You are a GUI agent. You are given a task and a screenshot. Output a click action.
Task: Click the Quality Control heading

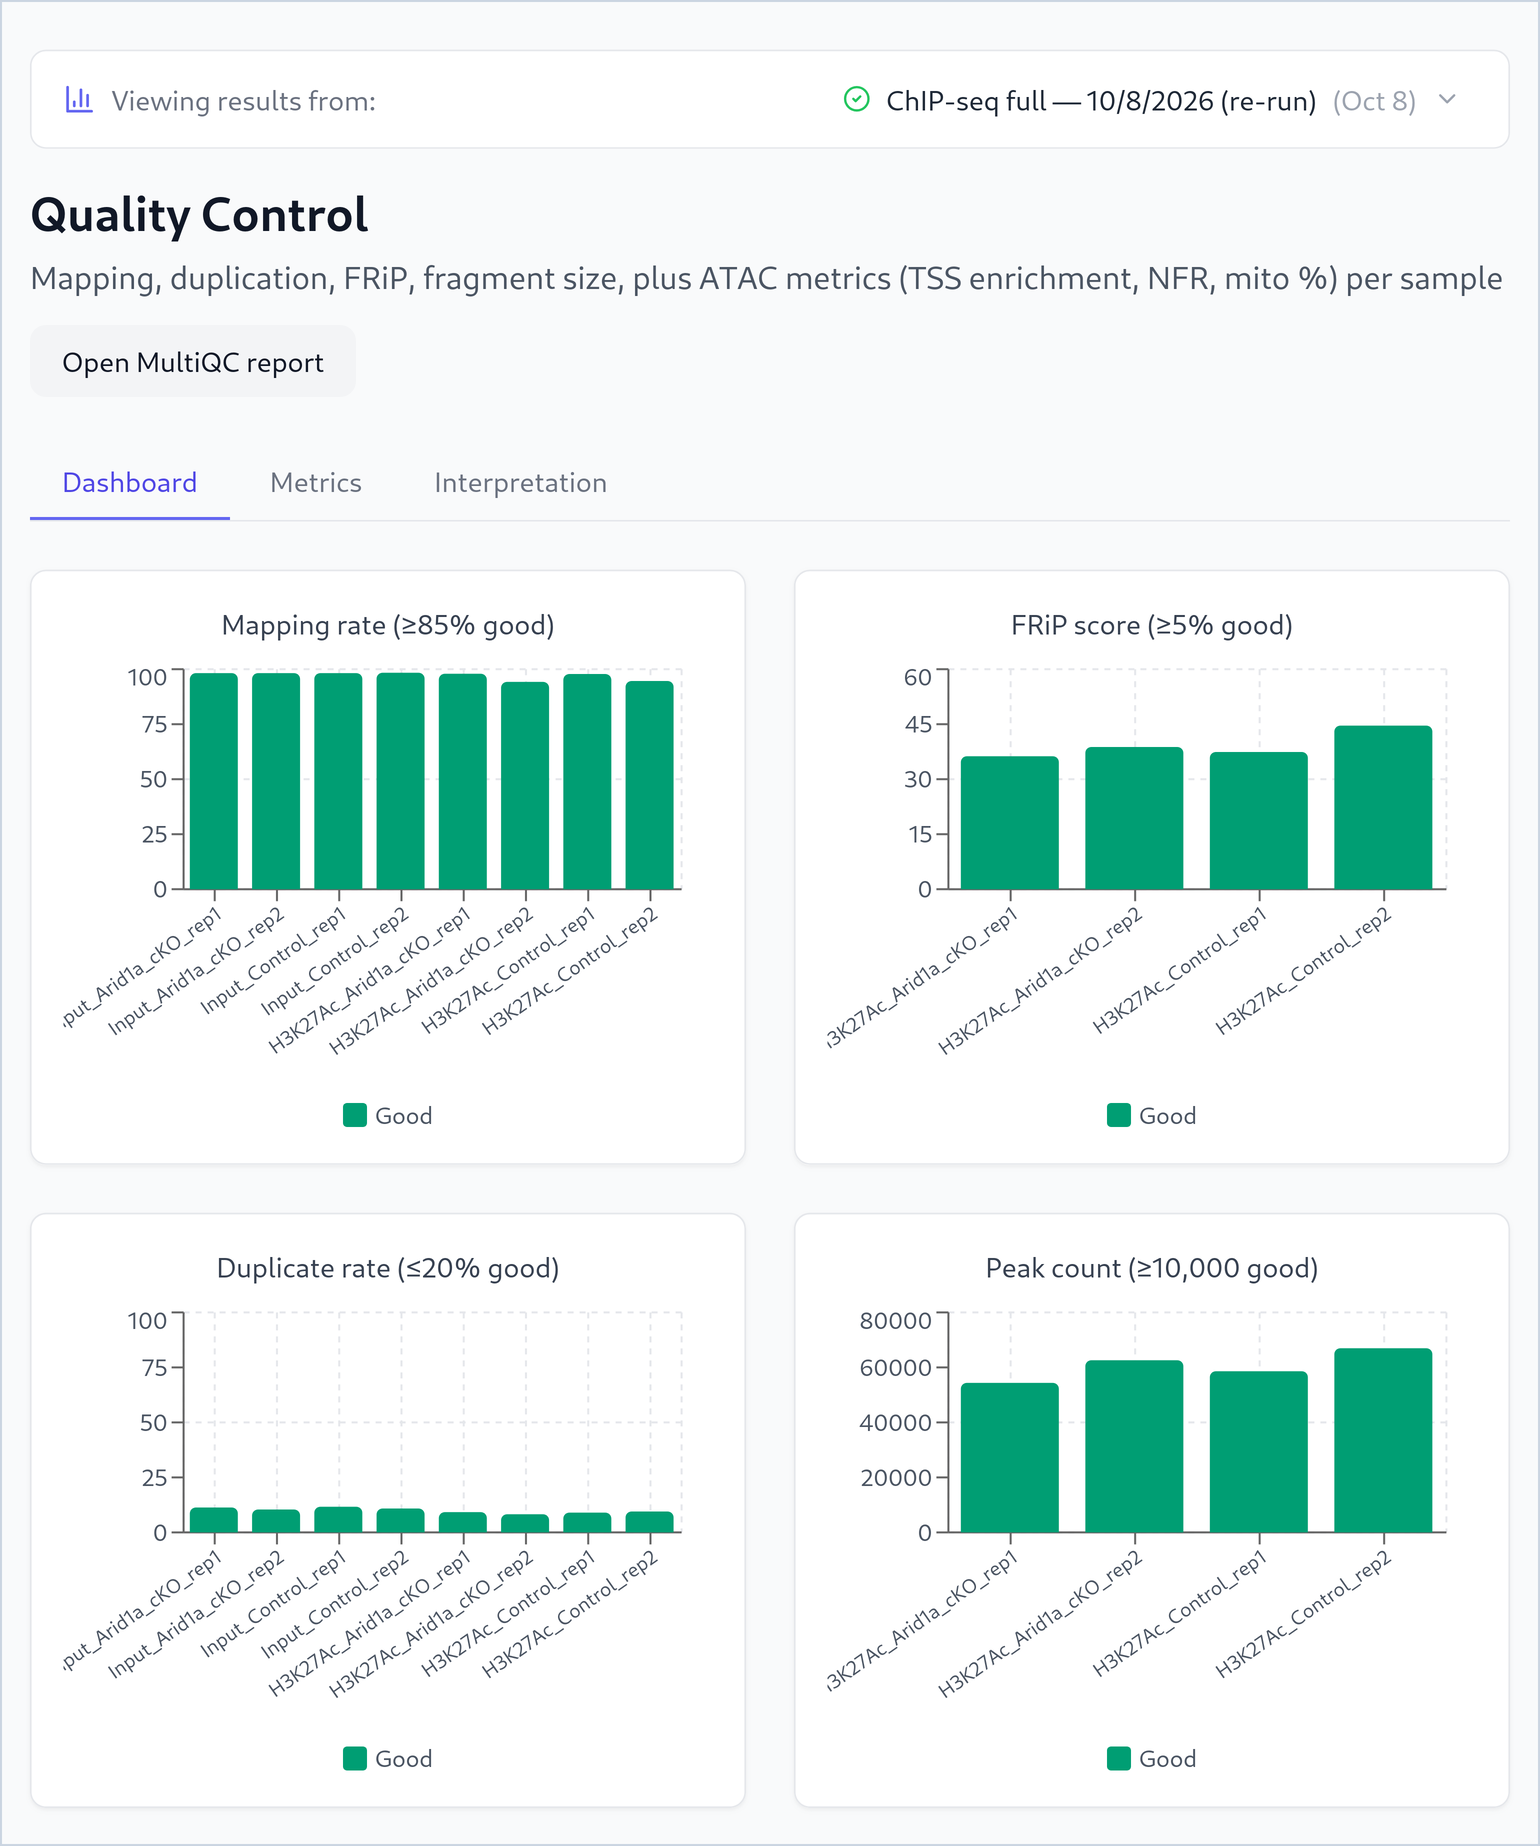click(199, 215)
